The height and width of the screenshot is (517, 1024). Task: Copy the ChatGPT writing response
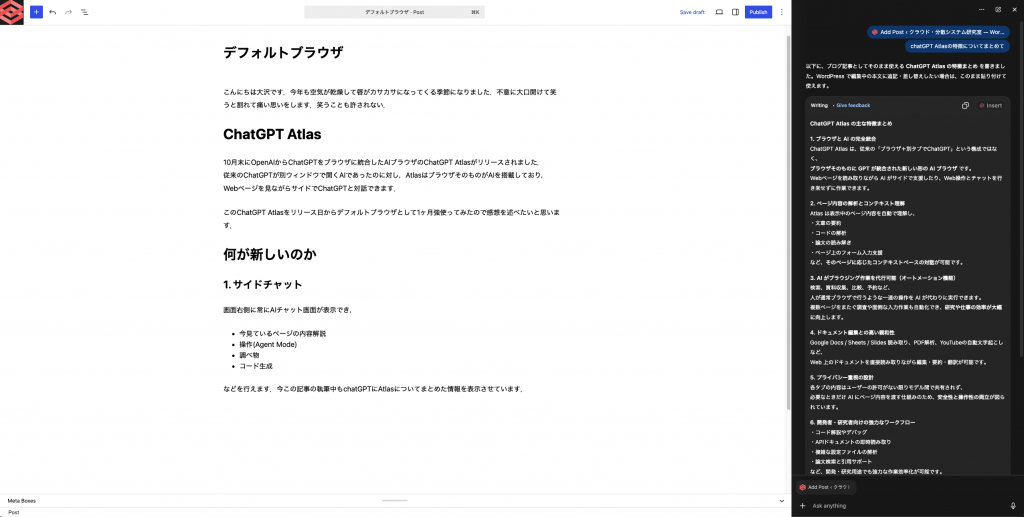click(x=965, y=105)
